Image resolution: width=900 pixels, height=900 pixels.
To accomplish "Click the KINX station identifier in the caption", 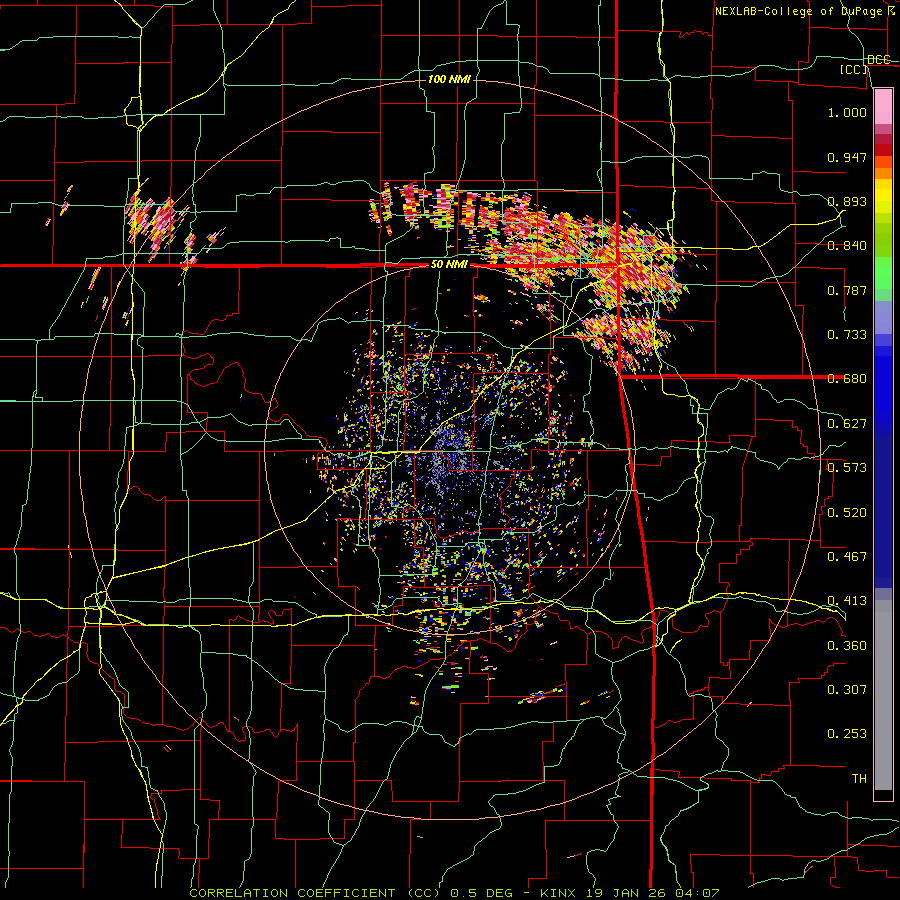I will pos(560,893).
